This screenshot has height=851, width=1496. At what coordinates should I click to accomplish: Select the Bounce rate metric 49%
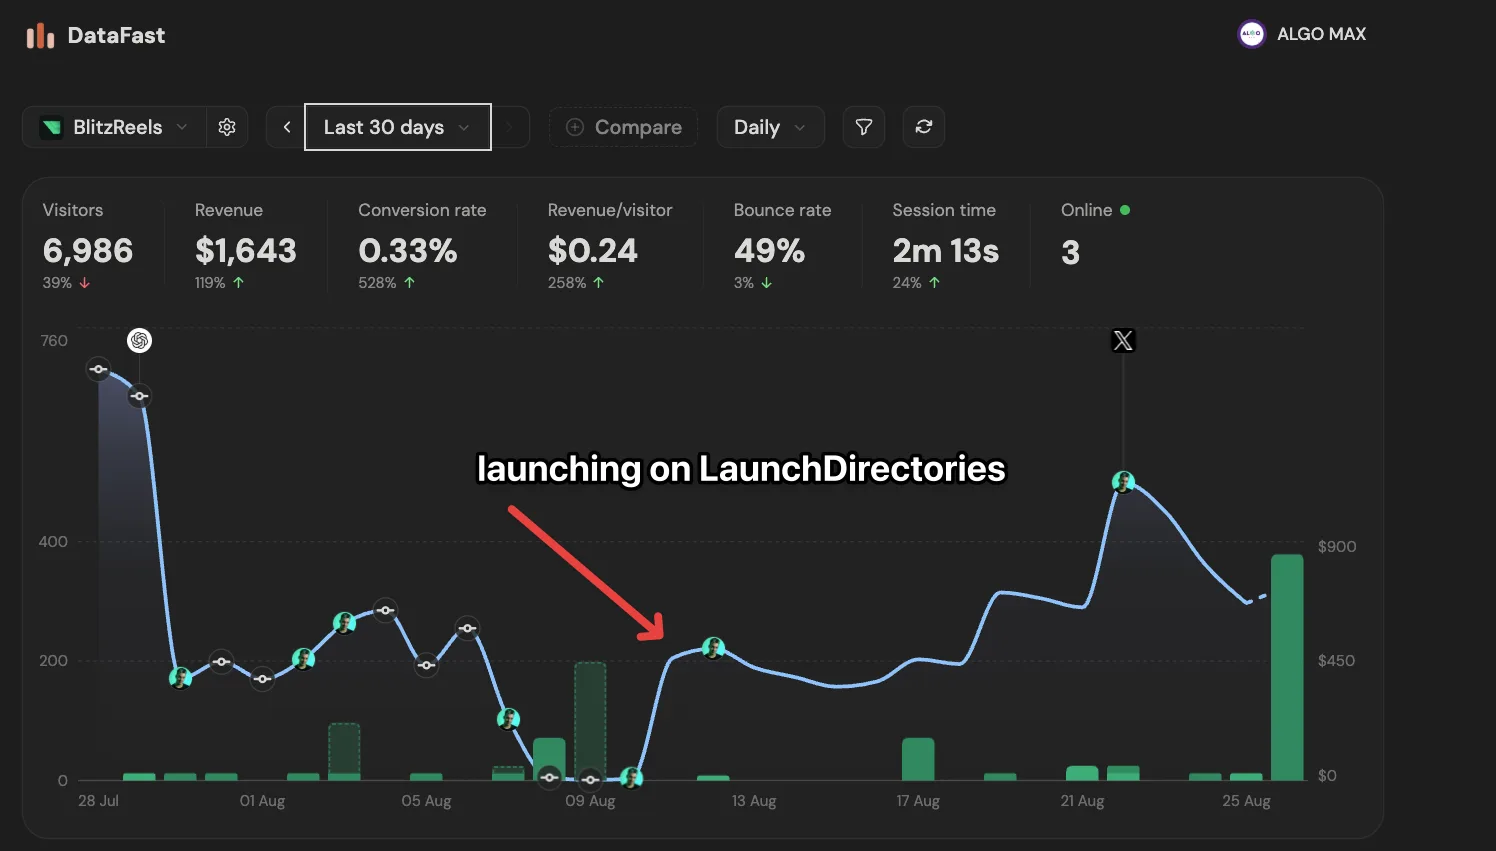769,250
